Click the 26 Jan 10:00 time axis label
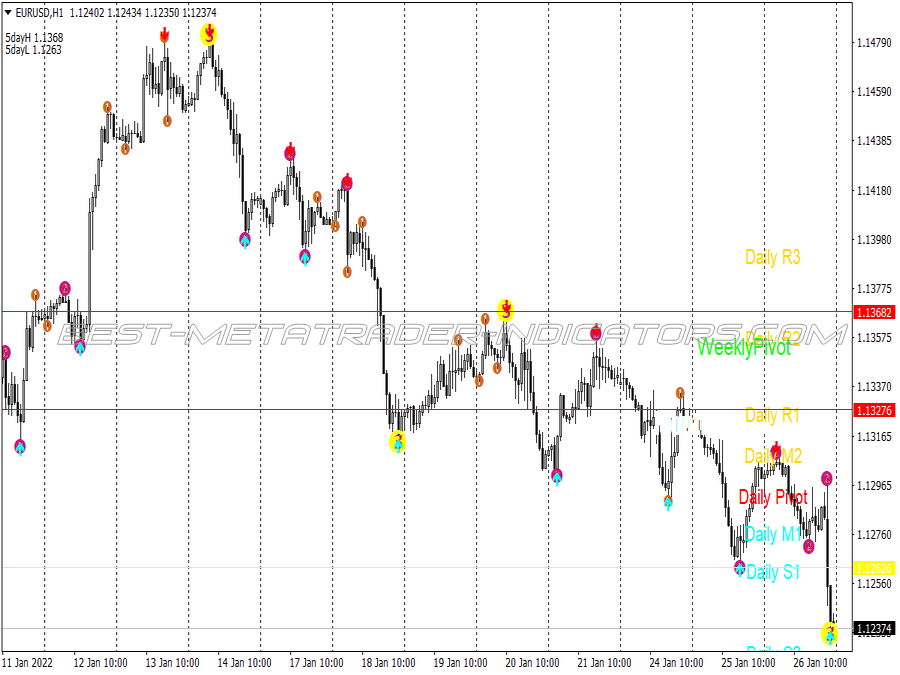900x675 pixels. [x=820, y=662]
